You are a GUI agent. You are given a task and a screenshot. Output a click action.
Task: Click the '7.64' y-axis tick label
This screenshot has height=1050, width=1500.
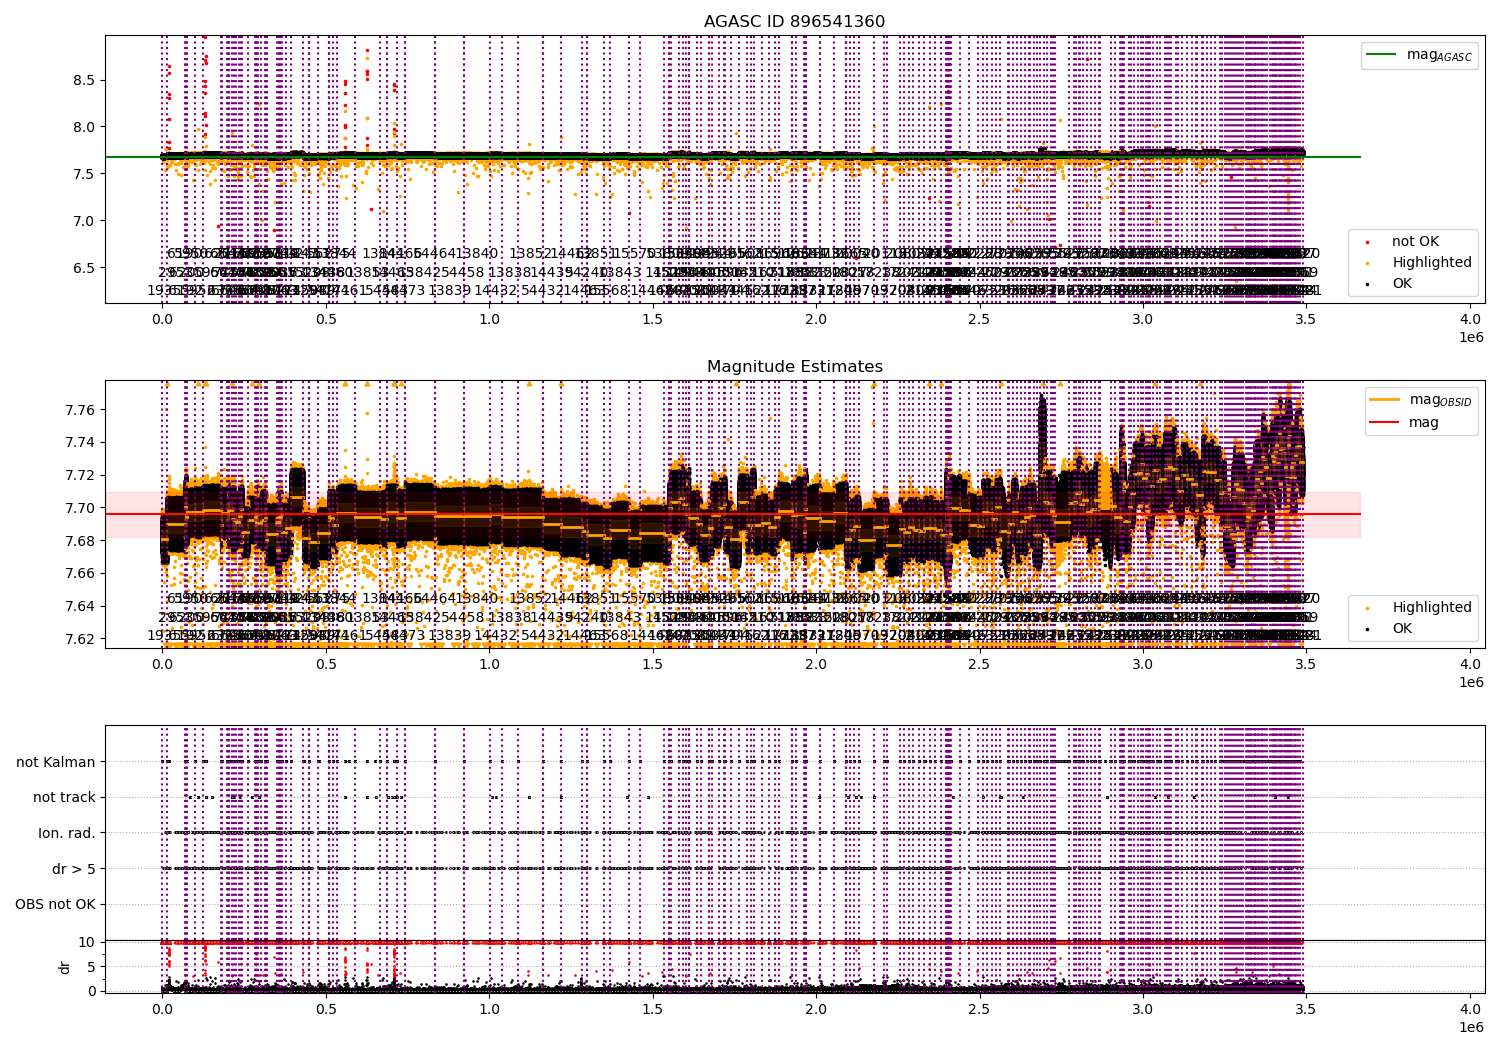(x=79, y=606)
